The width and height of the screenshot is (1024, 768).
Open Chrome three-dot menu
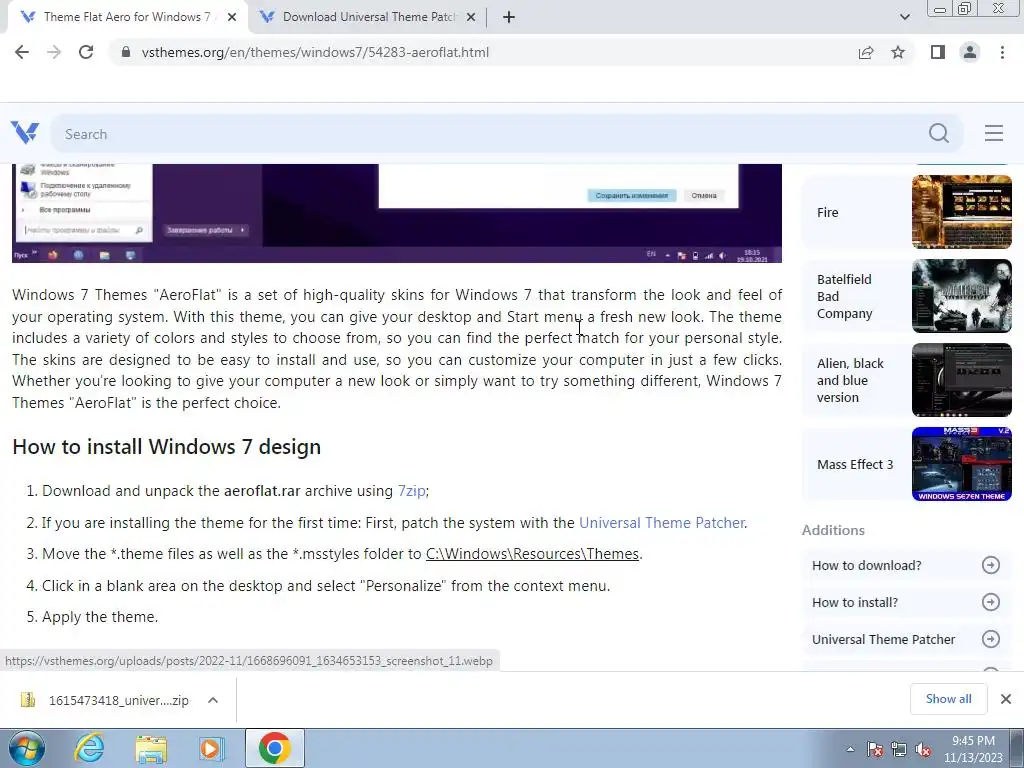[x=1002, y=52]
